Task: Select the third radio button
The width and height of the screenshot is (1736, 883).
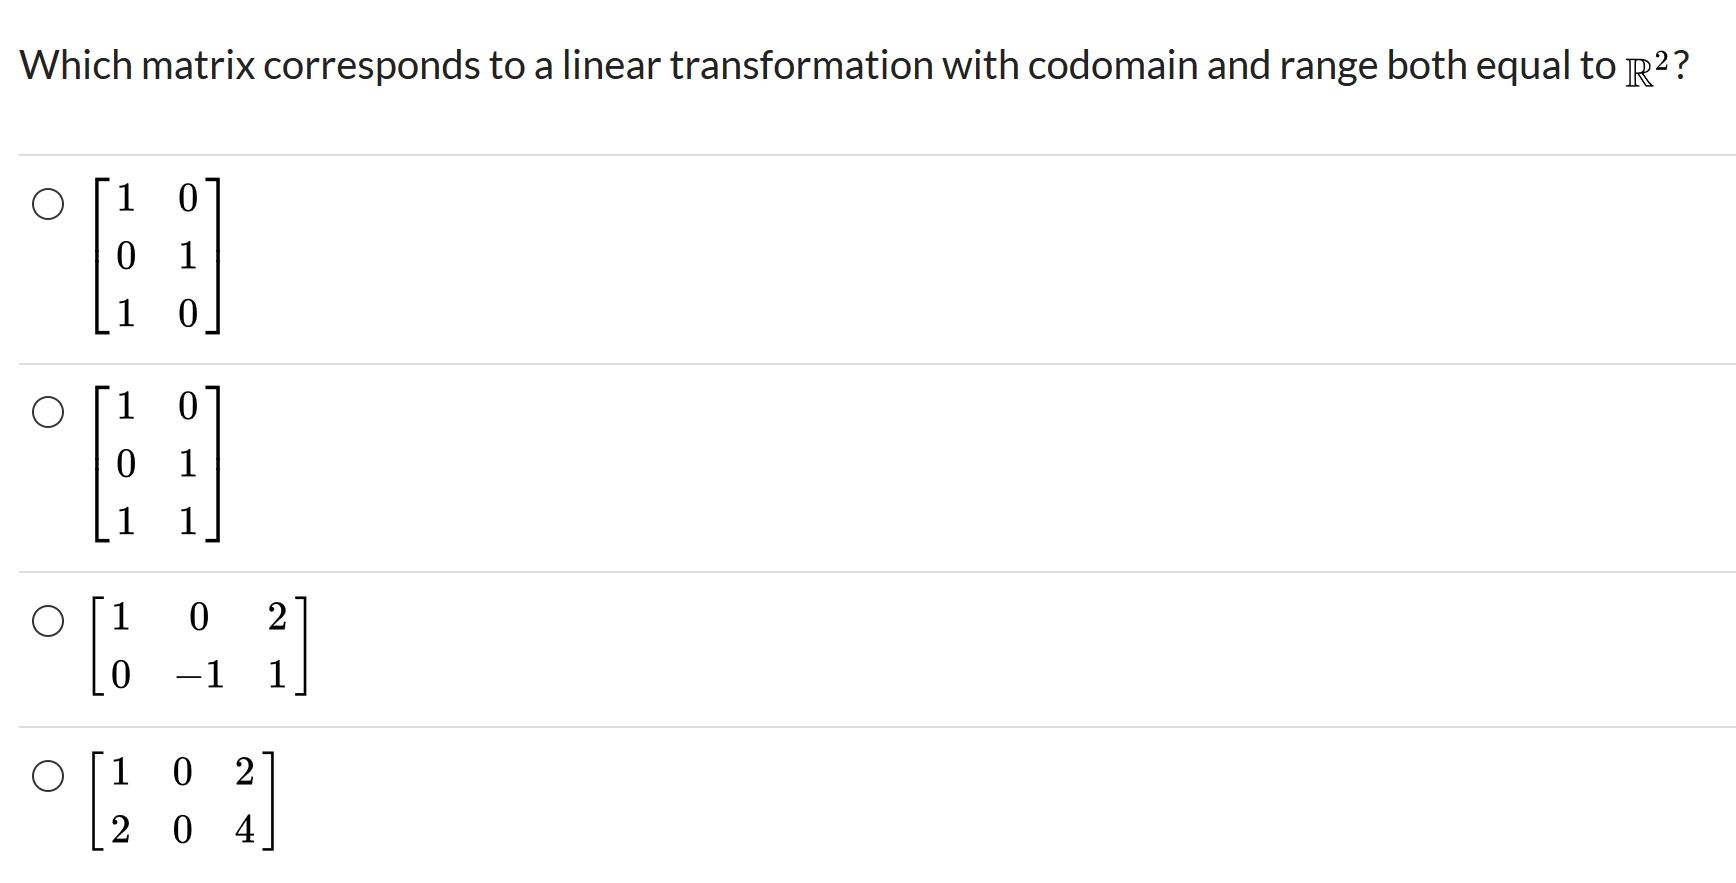Action: click(x=47, y=622)
